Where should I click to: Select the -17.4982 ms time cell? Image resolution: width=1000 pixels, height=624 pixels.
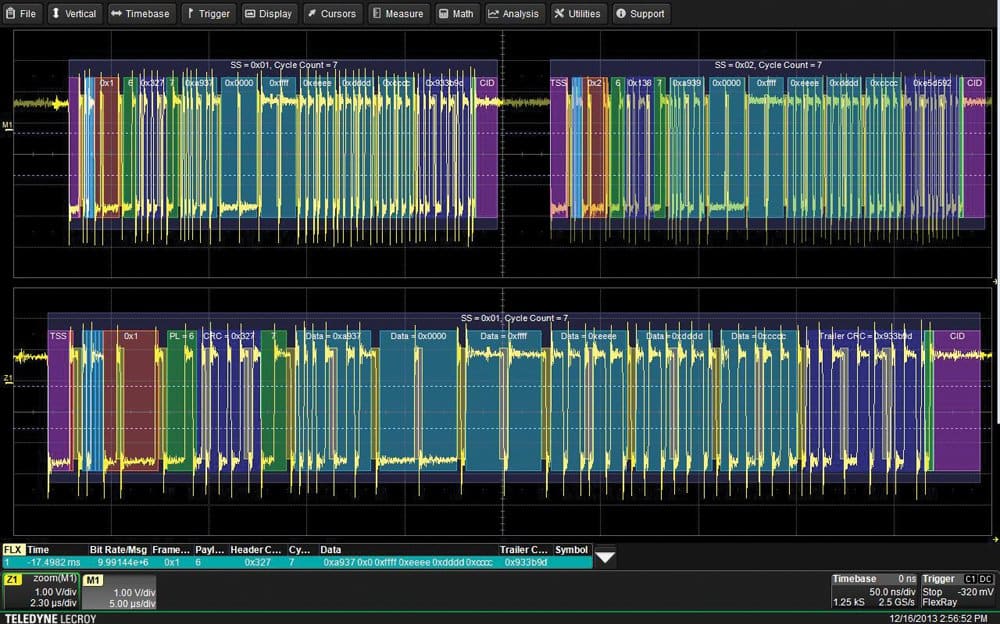tap(54, 562)
